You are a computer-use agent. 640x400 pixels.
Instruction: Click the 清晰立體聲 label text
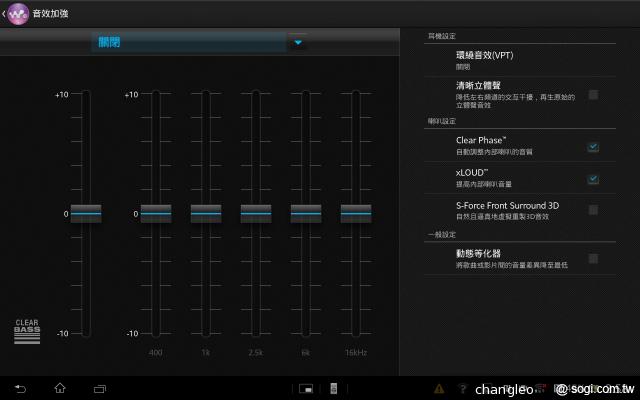478,85
